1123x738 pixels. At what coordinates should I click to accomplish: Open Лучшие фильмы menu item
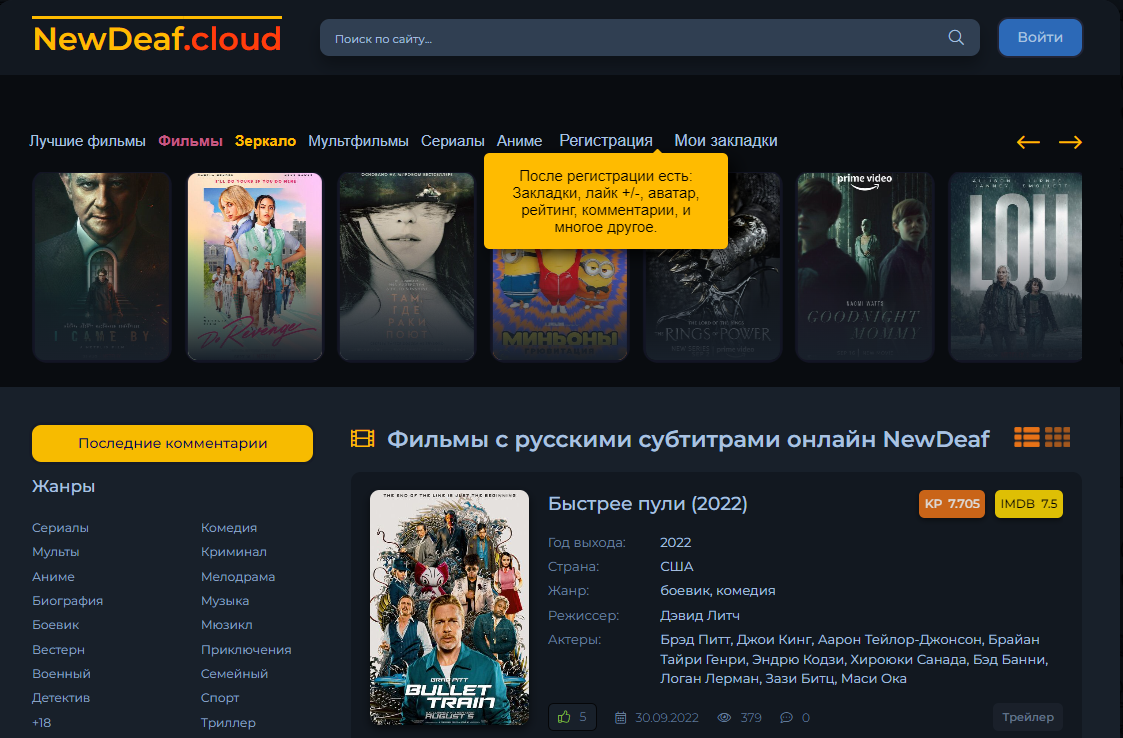point(87,141)
